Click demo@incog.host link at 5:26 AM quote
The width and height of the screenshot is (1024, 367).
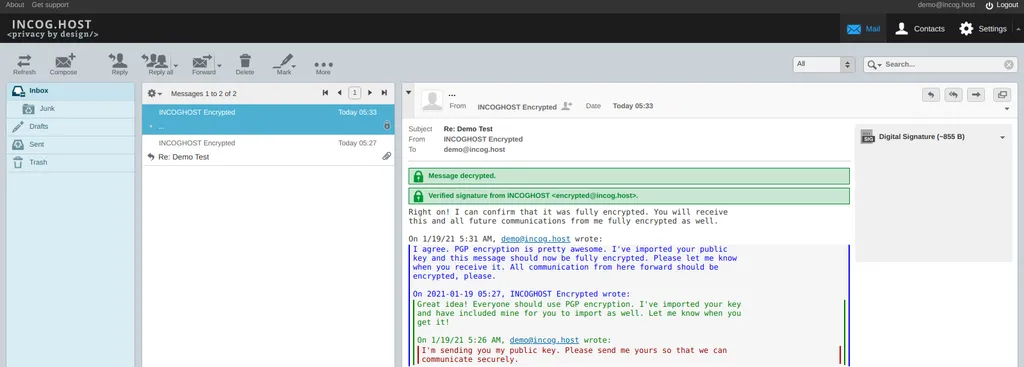[544, 340]
